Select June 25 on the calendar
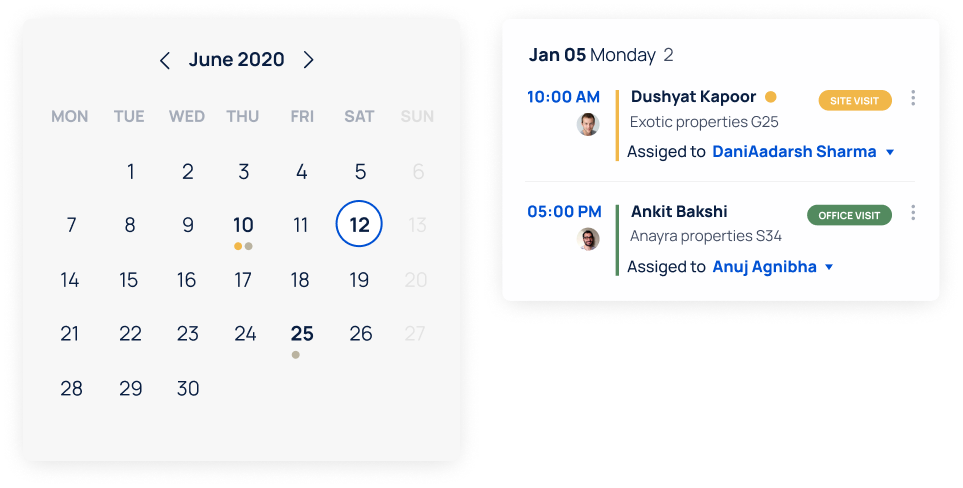This screenshot has width=963, height=488. click(x=302, y=334)
